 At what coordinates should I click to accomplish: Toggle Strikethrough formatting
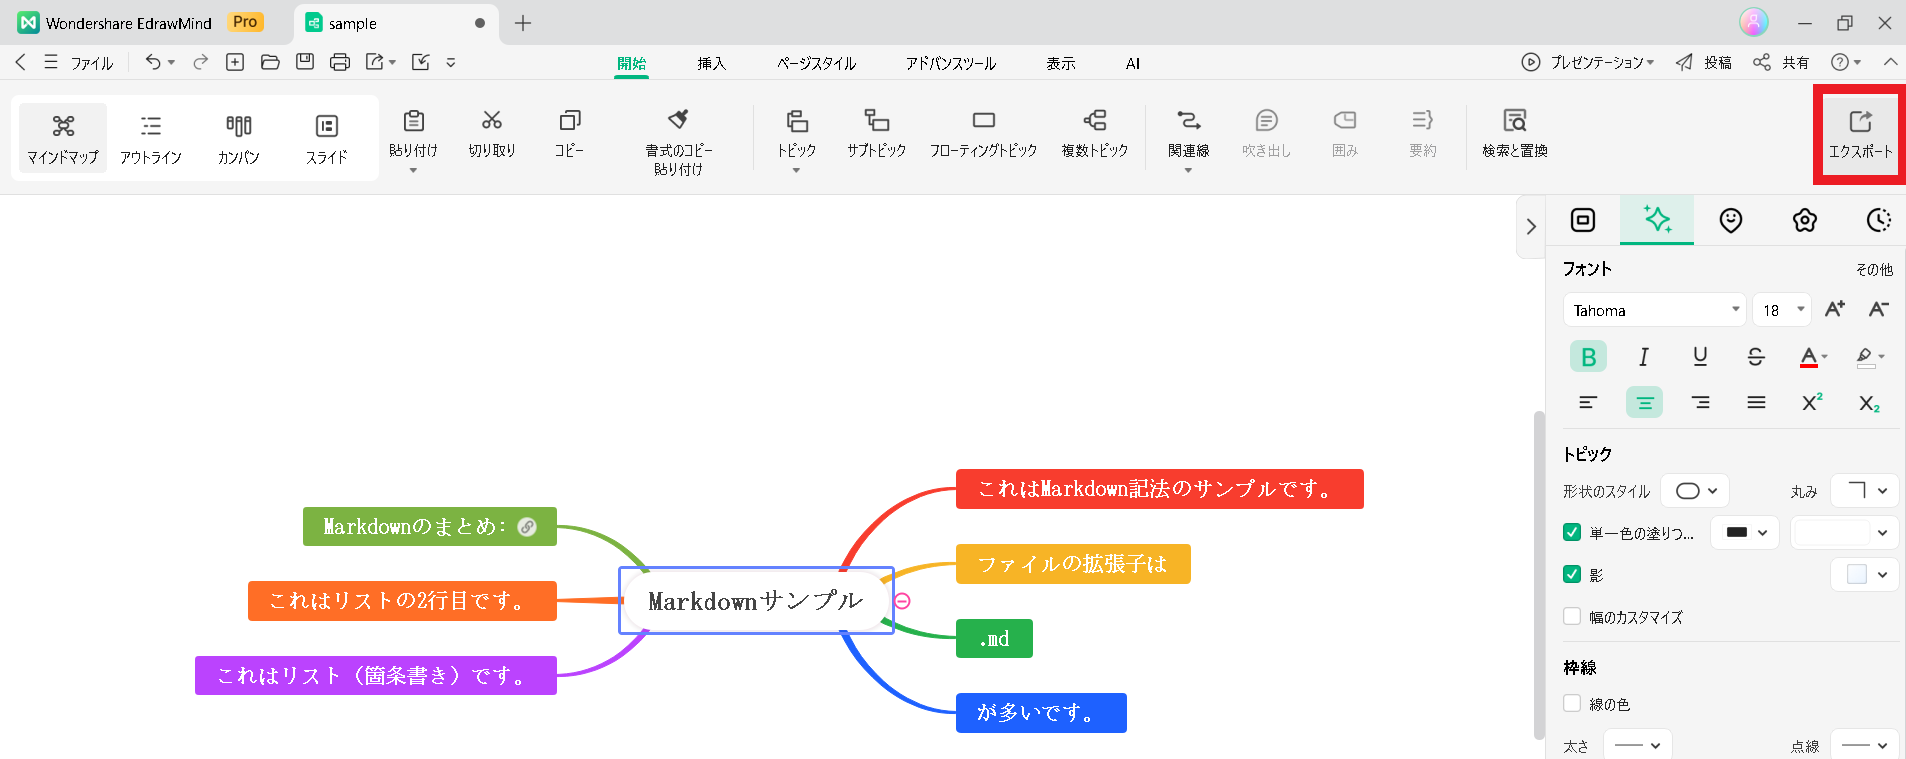[1756, 357]
